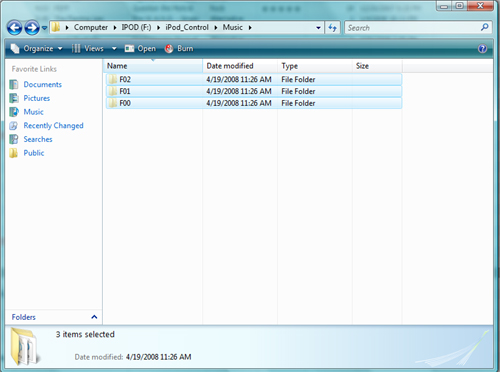Expand the address bar history dropdown
This screenshot has width=500, height=372.
click(x=318, y=28)
